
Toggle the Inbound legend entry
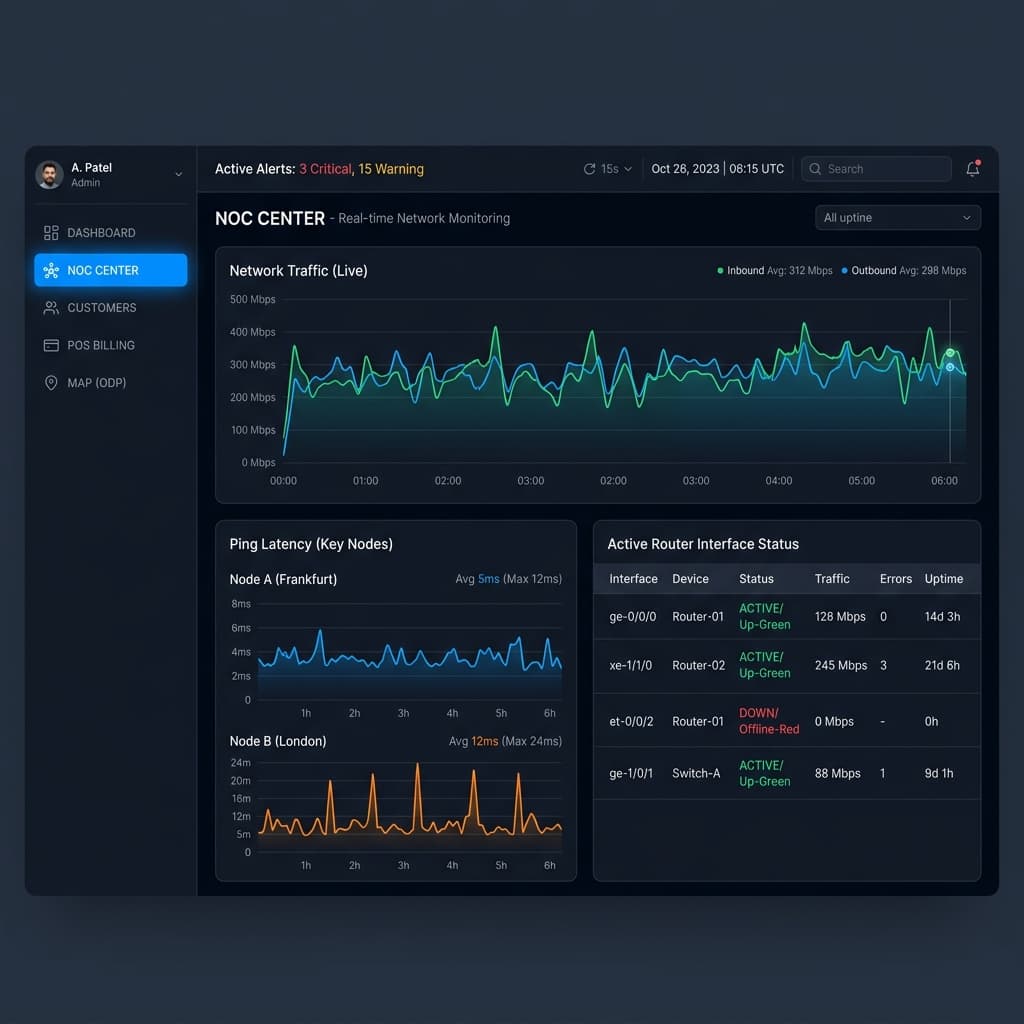tap(775, 270)
